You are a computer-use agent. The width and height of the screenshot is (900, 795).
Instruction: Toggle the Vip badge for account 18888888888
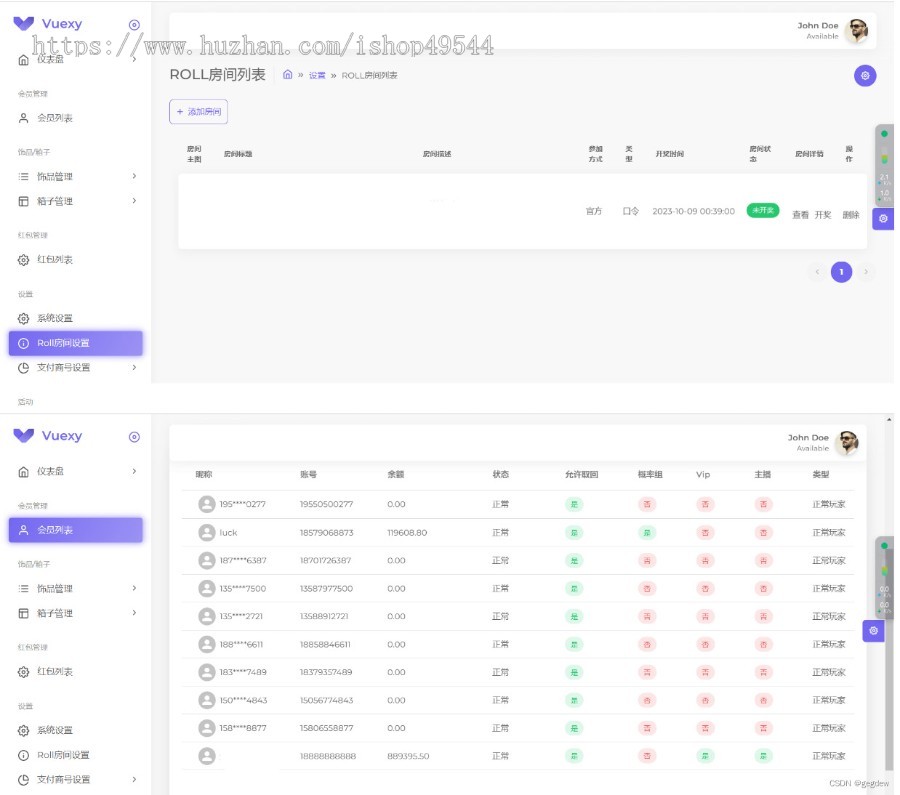705,756
